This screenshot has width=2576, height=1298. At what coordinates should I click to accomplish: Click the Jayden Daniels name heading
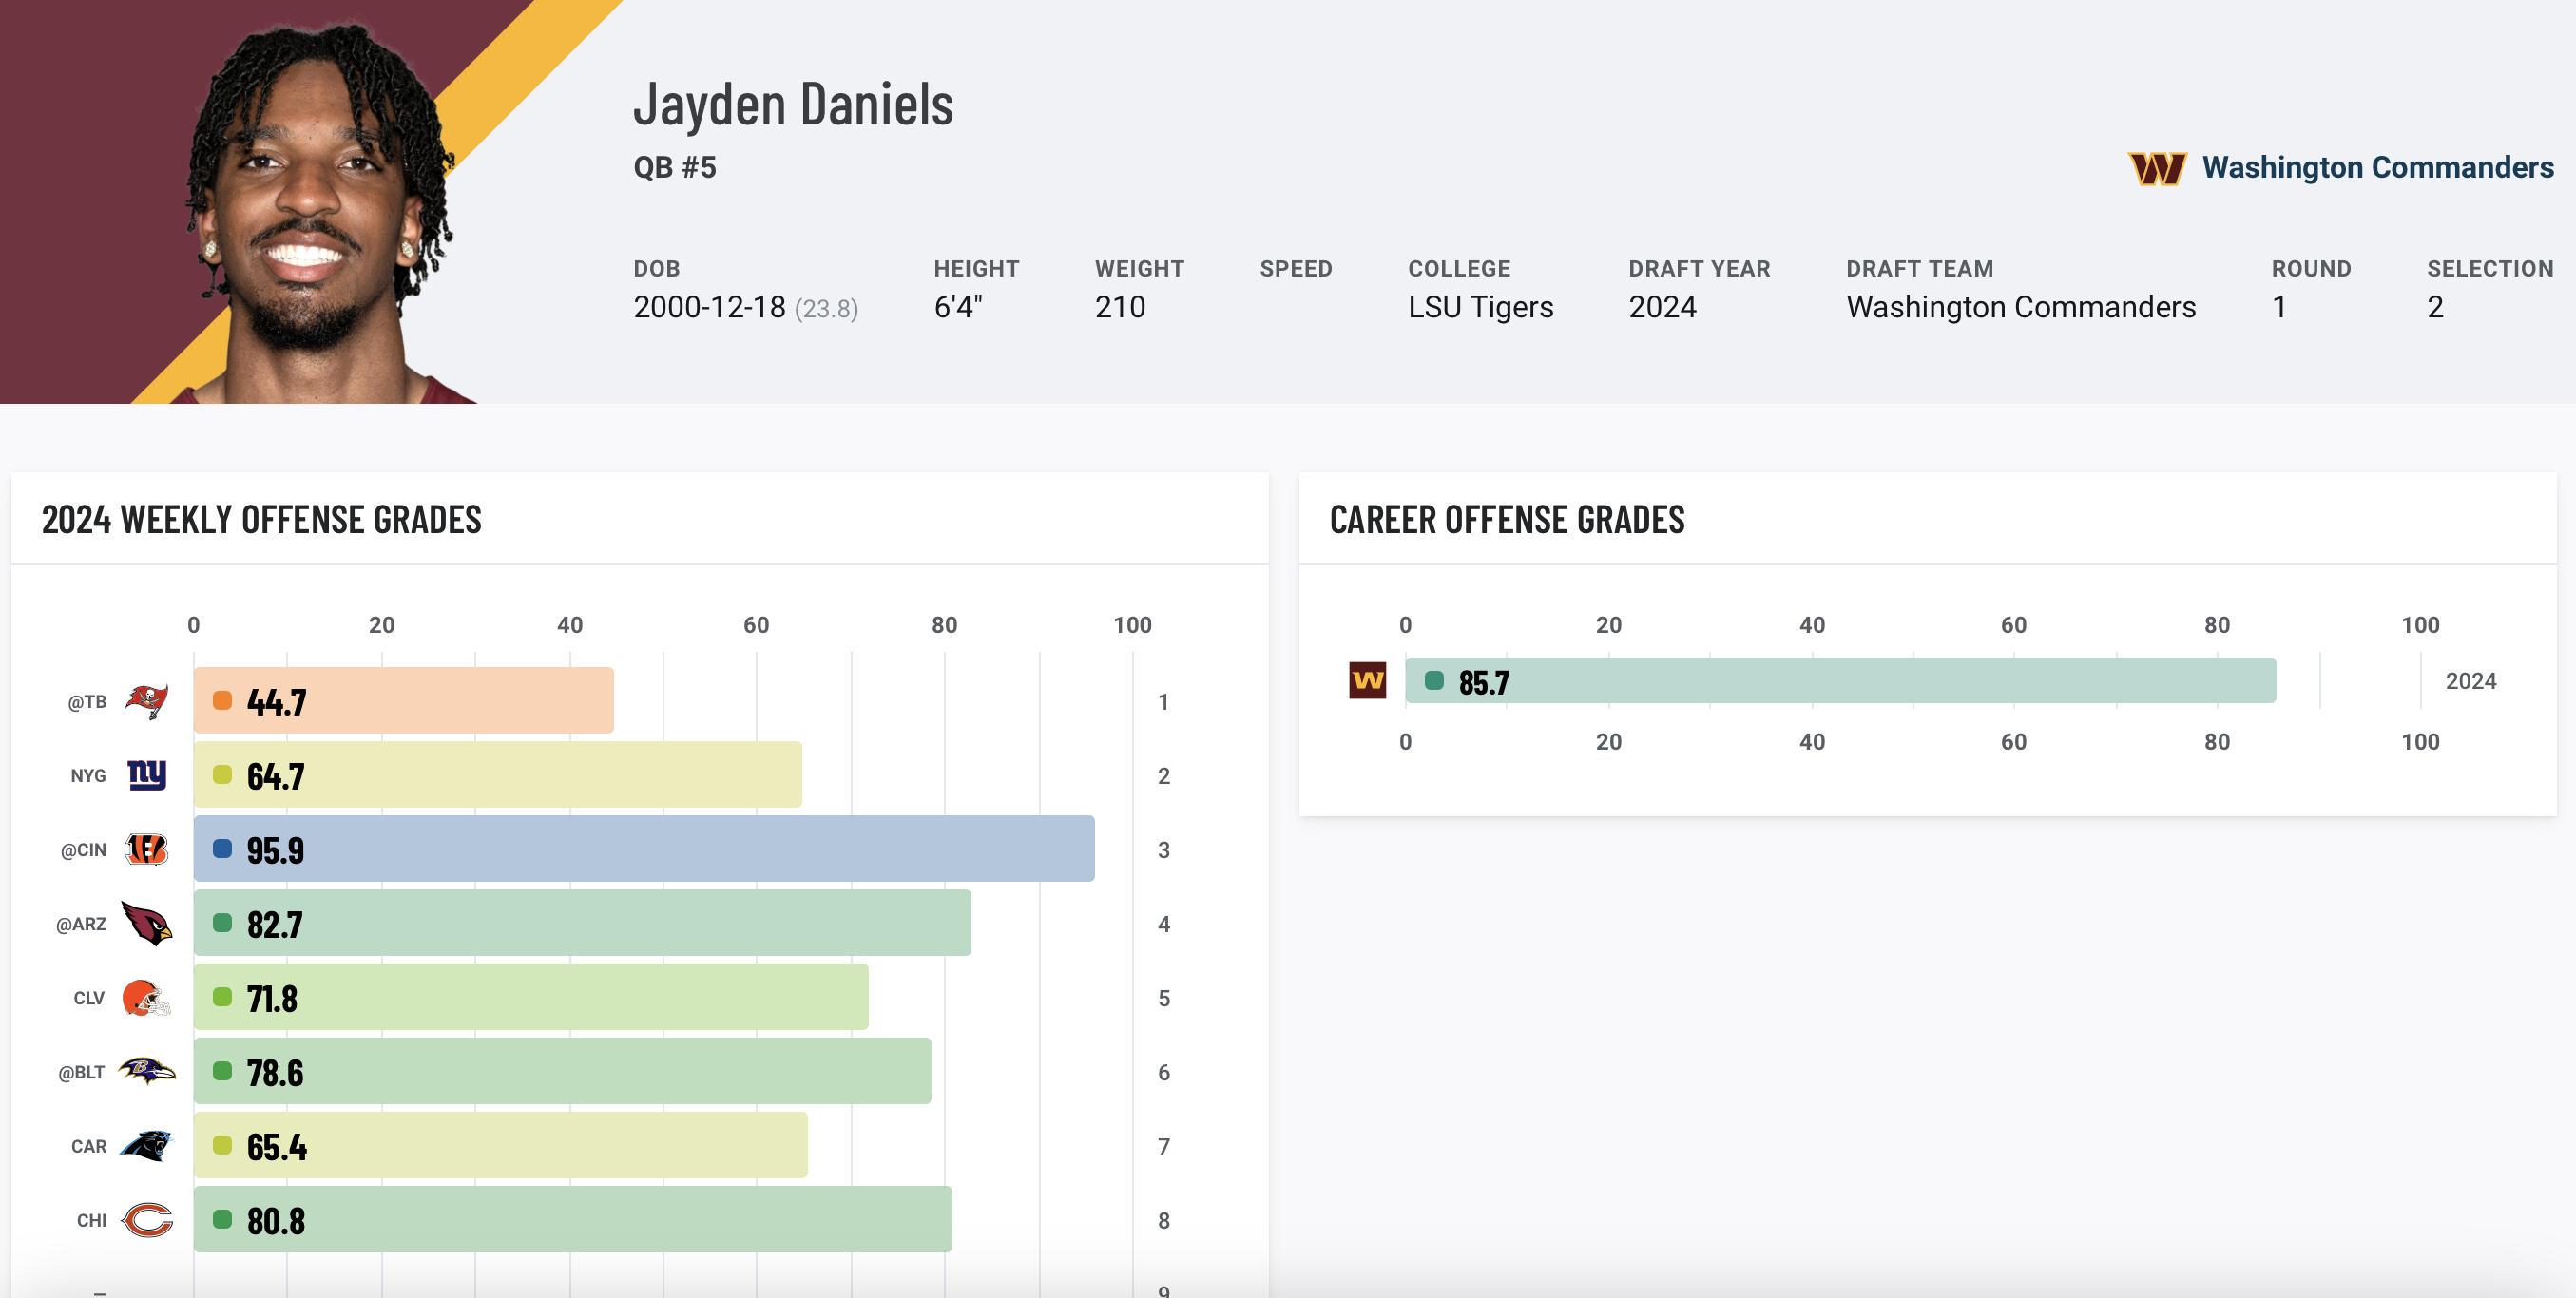[x=793, y=105]
